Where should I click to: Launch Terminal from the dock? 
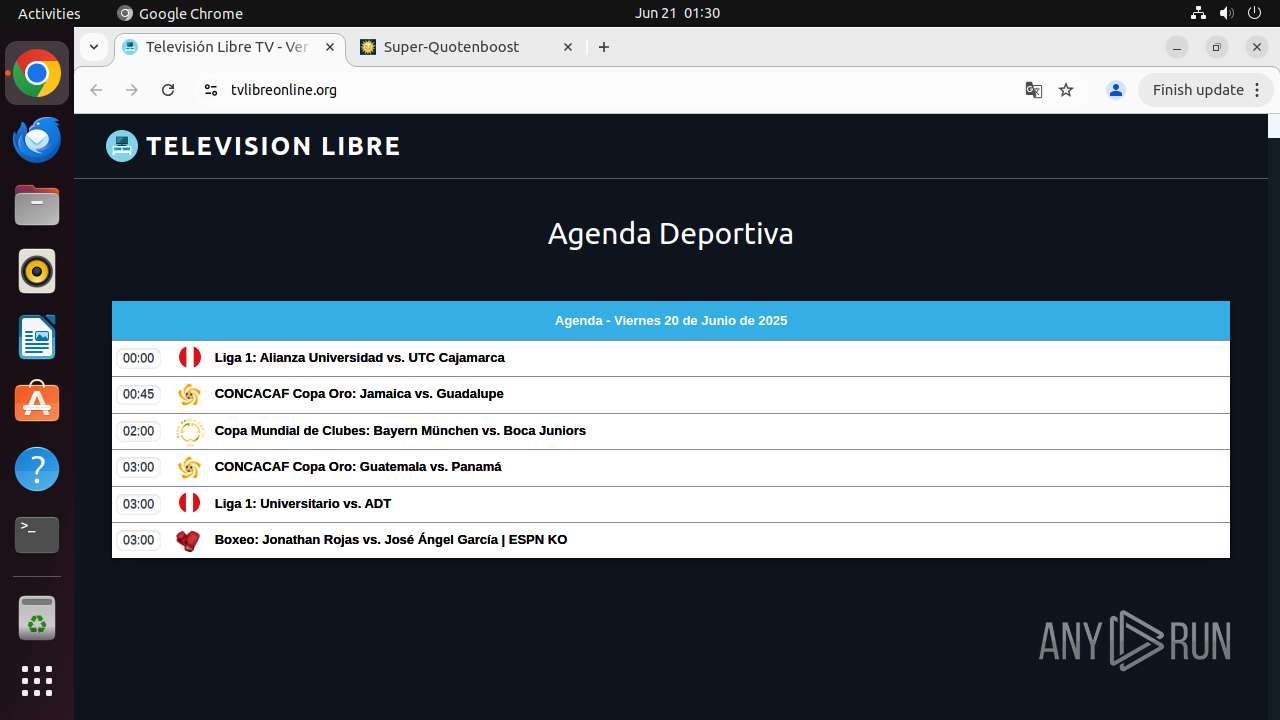37,535
